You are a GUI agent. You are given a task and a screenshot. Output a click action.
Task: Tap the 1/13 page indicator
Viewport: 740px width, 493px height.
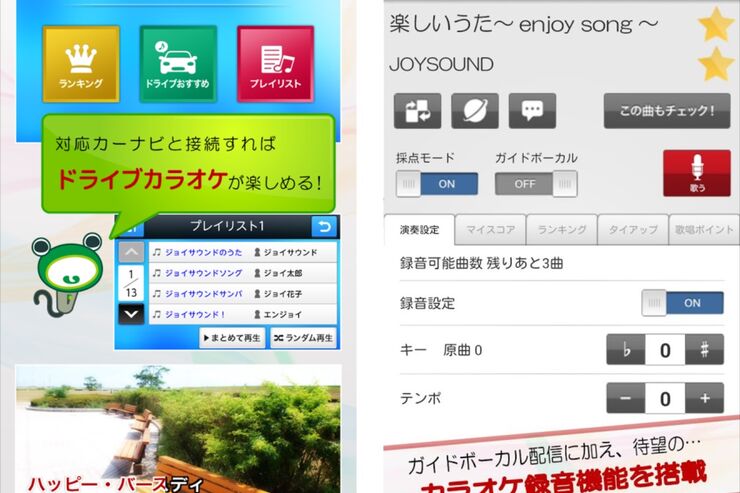tap(131, 284)
